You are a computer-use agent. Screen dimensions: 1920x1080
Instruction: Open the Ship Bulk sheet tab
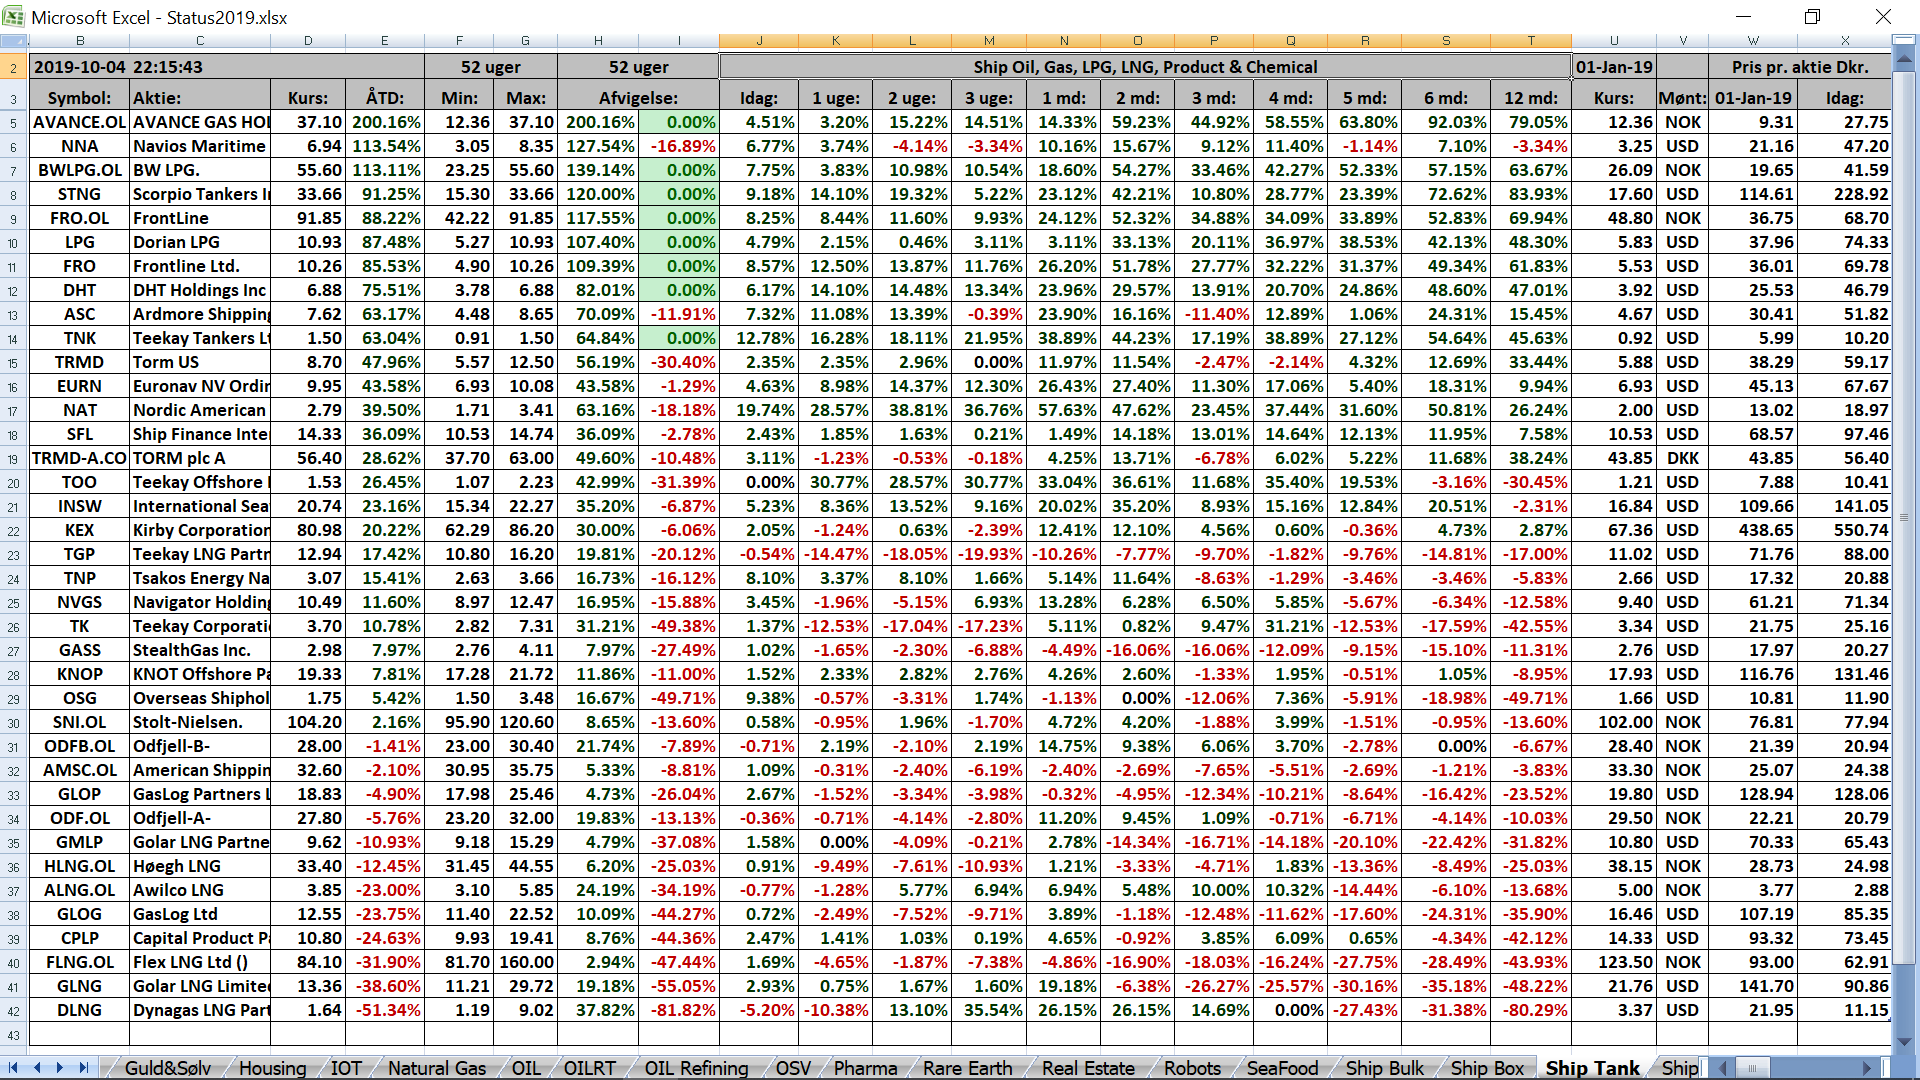pyautogui.click(x=1384, y=1068)
